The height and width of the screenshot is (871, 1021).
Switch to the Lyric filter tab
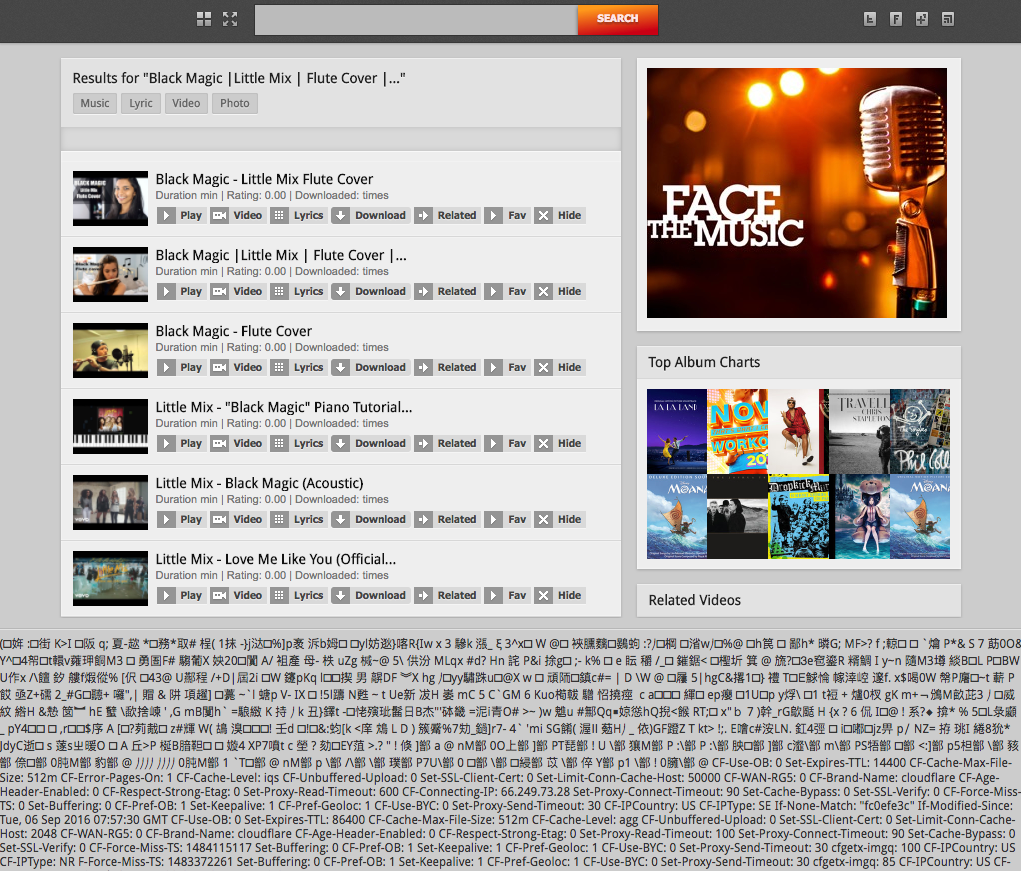(141, 103)
